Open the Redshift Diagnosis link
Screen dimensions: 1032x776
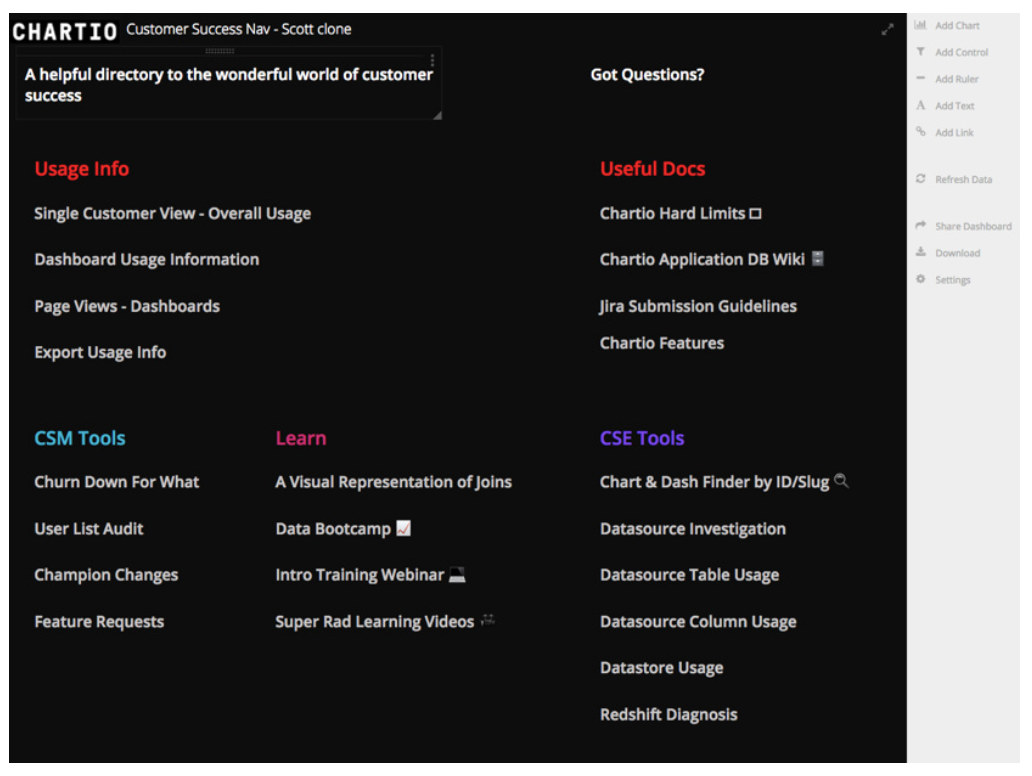pyautogui.click(x=668, y=714)
